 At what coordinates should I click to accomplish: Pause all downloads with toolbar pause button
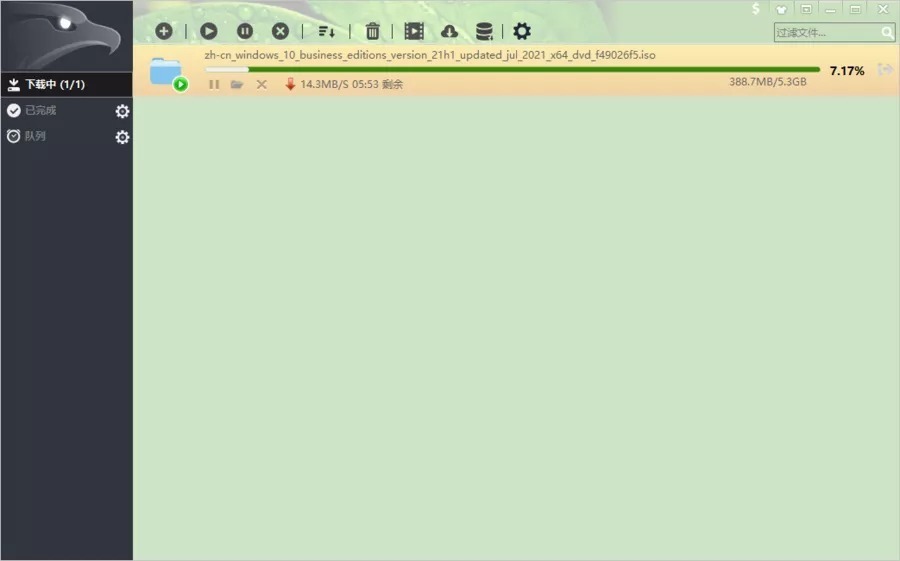tap(245, 31)
